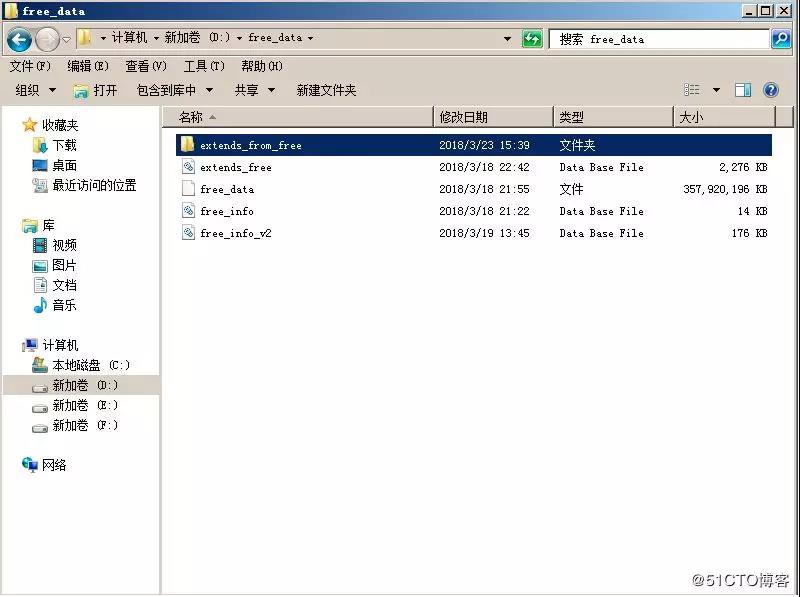Open view options dropdown arrow
The width and height of the screenshot is (800, 597).
pyautogui.click(x=716, y=90)
